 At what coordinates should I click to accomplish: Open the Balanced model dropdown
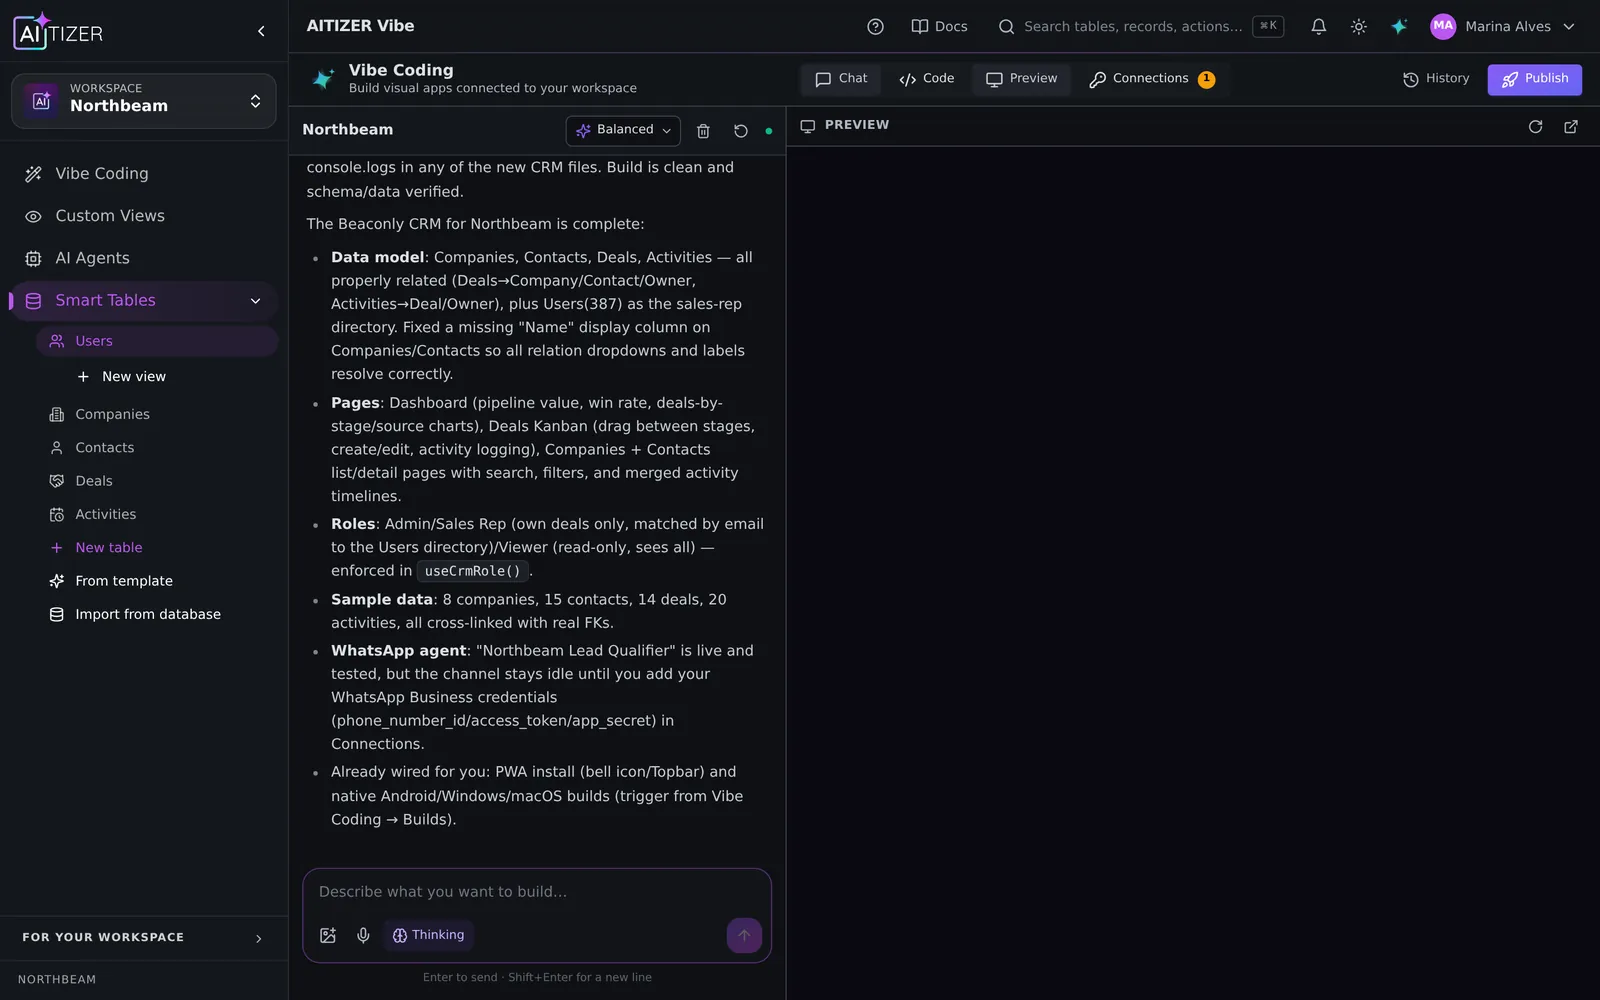(x=623, y=130)
